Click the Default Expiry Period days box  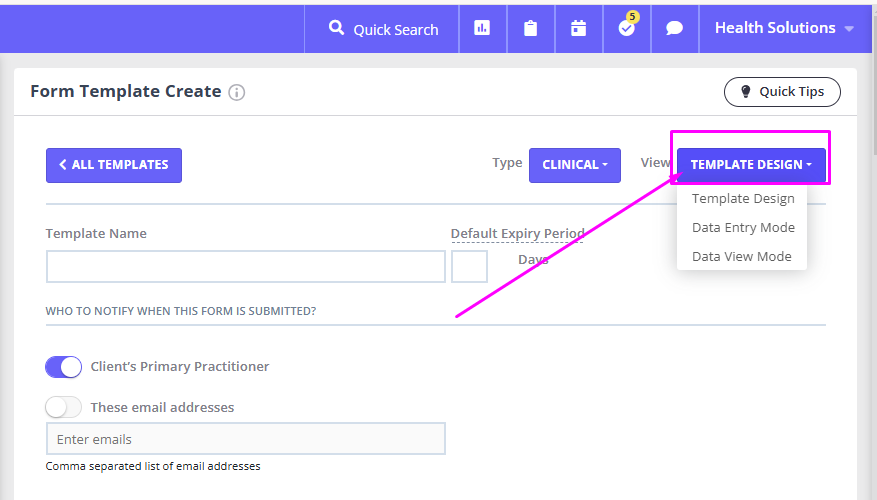coord(469,266)
